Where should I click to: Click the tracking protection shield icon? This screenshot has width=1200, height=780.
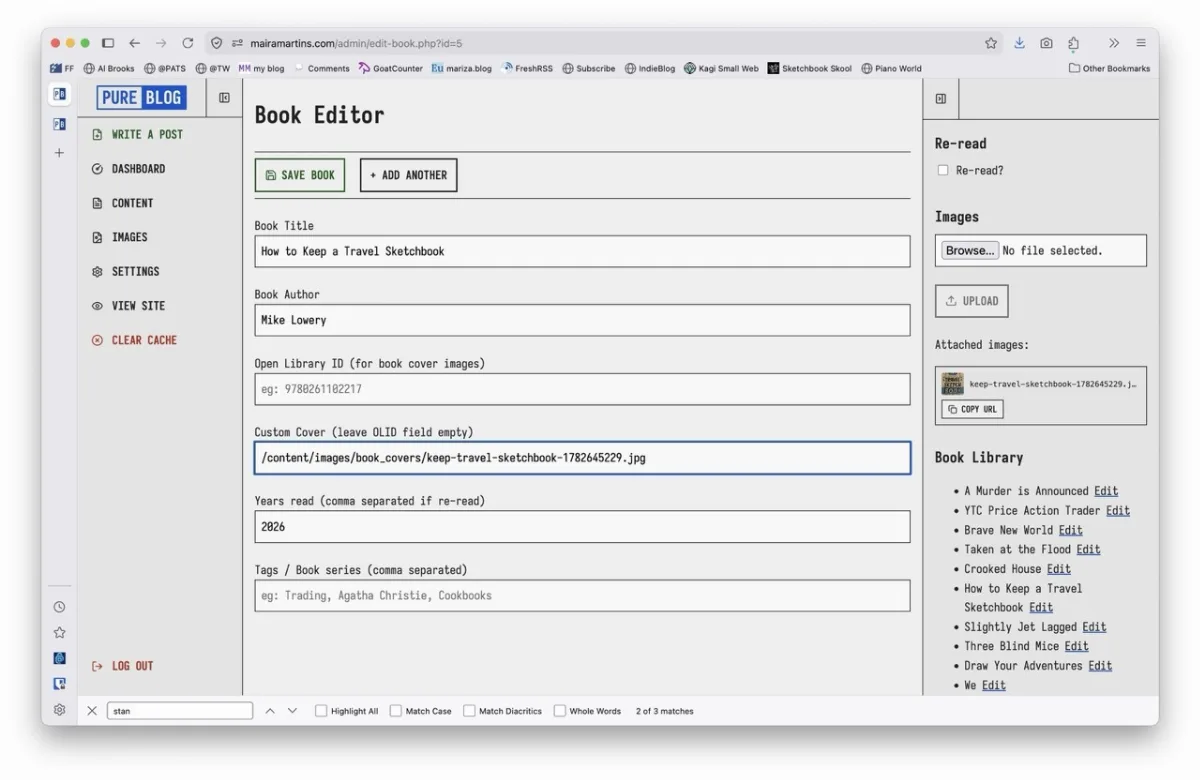(x=216, y=43)
